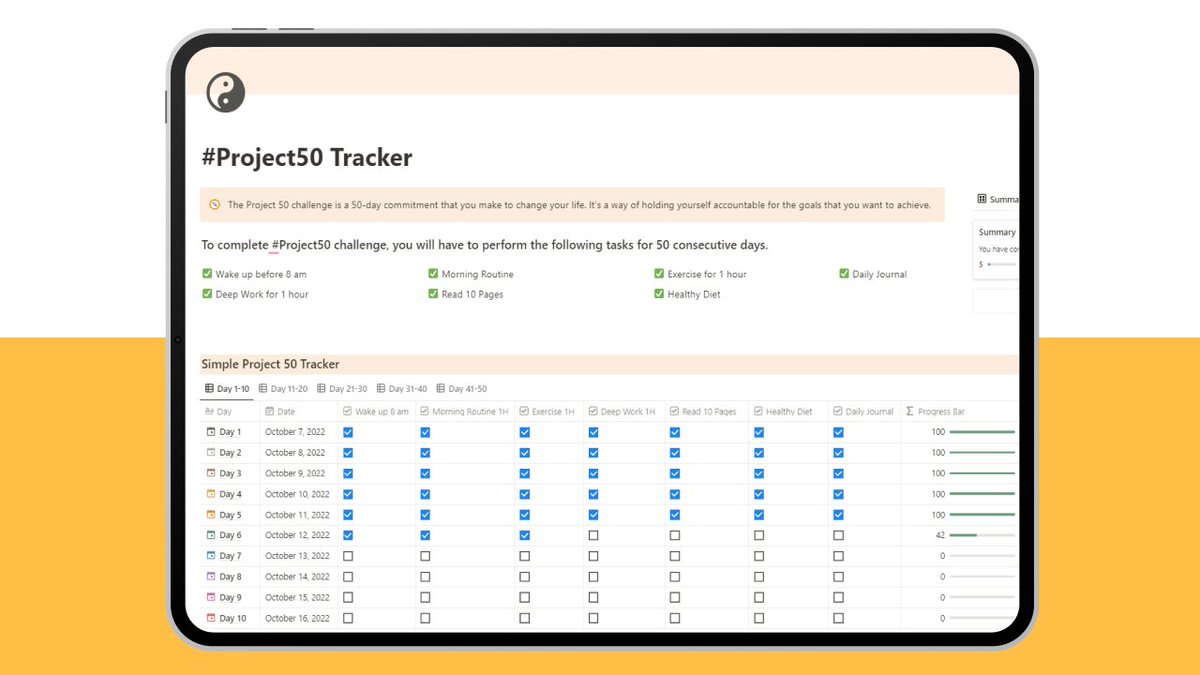Uncheck Morning Routine 1H for Day 4
The height and width of the screenshot is (675, 1200).
(x=425, y=494)
